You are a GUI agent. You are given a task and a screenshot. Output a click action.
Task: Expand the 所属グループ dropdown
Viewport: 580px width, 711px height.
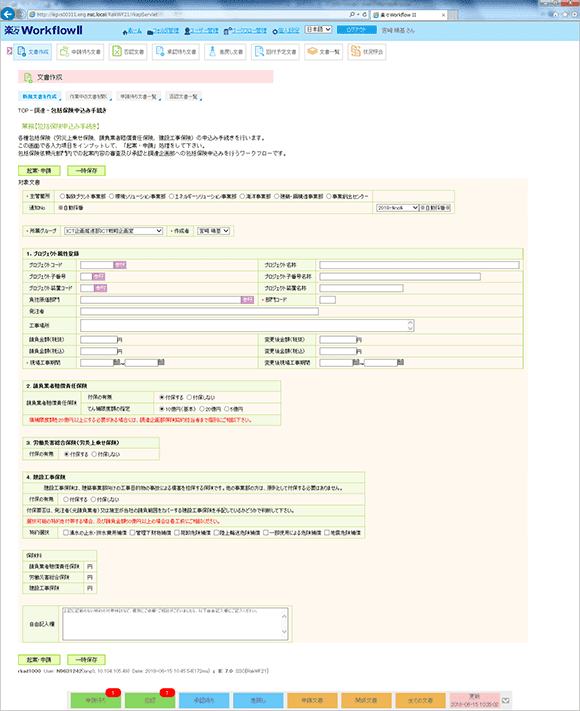tap(113, 231)
